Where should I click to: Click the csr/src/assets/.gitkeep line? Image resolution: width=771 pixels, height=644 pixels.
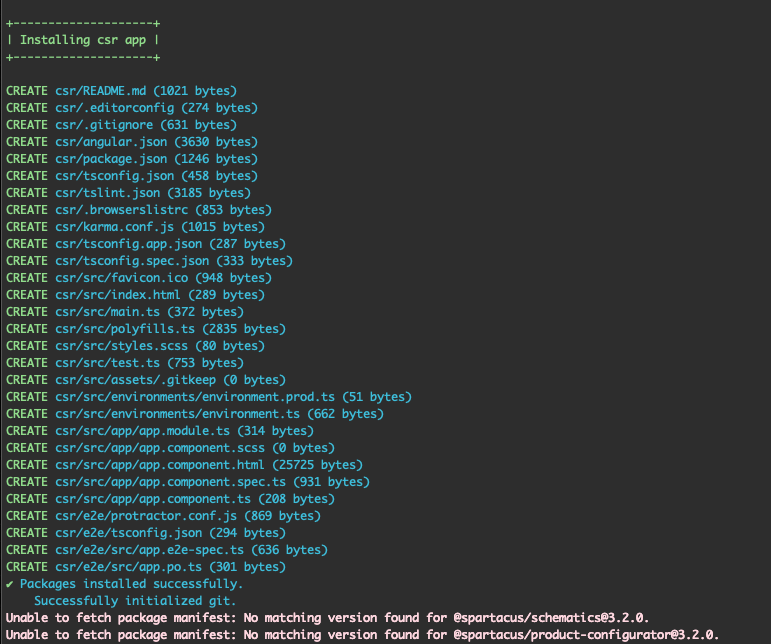point(146,380)
